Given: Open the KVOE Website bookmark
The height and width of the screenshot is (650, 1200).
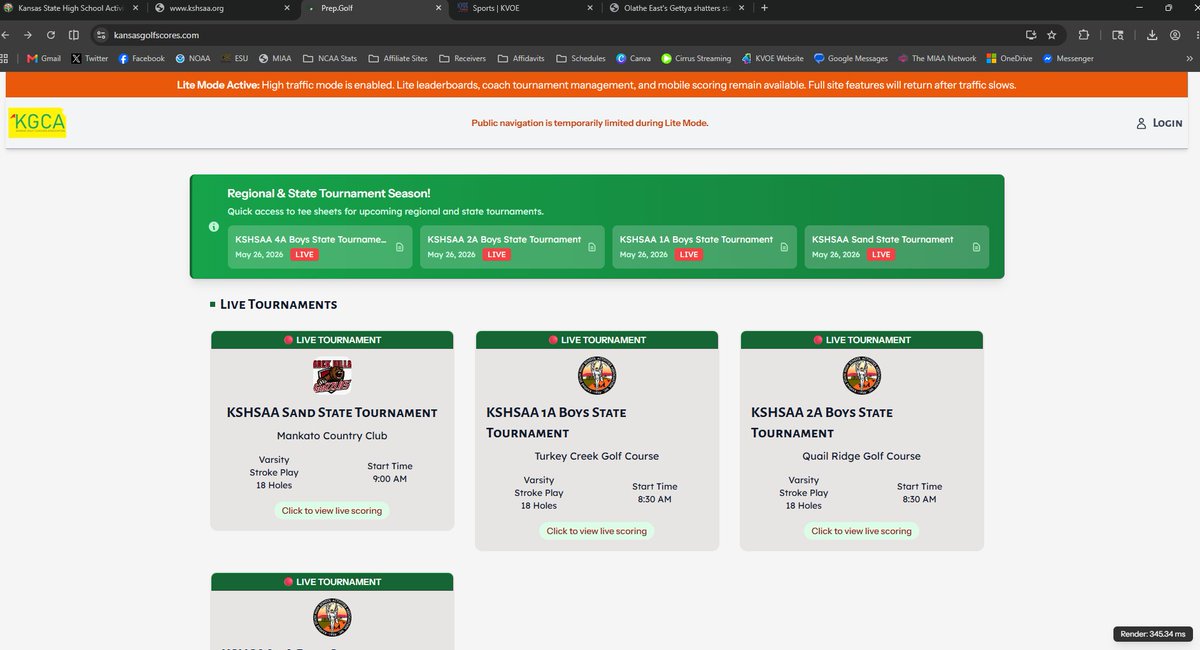Looking at the screenshot, I should click(x=772, y=58).
